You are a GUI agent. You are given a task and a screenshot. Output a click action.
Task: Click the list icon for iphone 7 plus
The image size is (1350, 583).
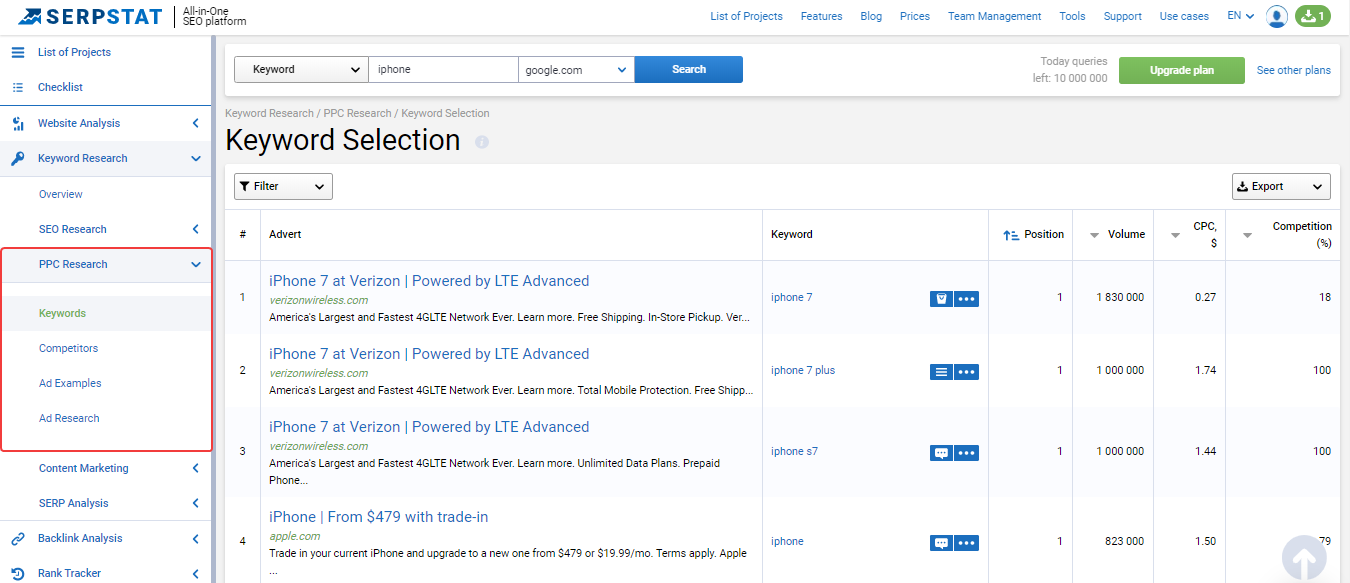point(941,371)
